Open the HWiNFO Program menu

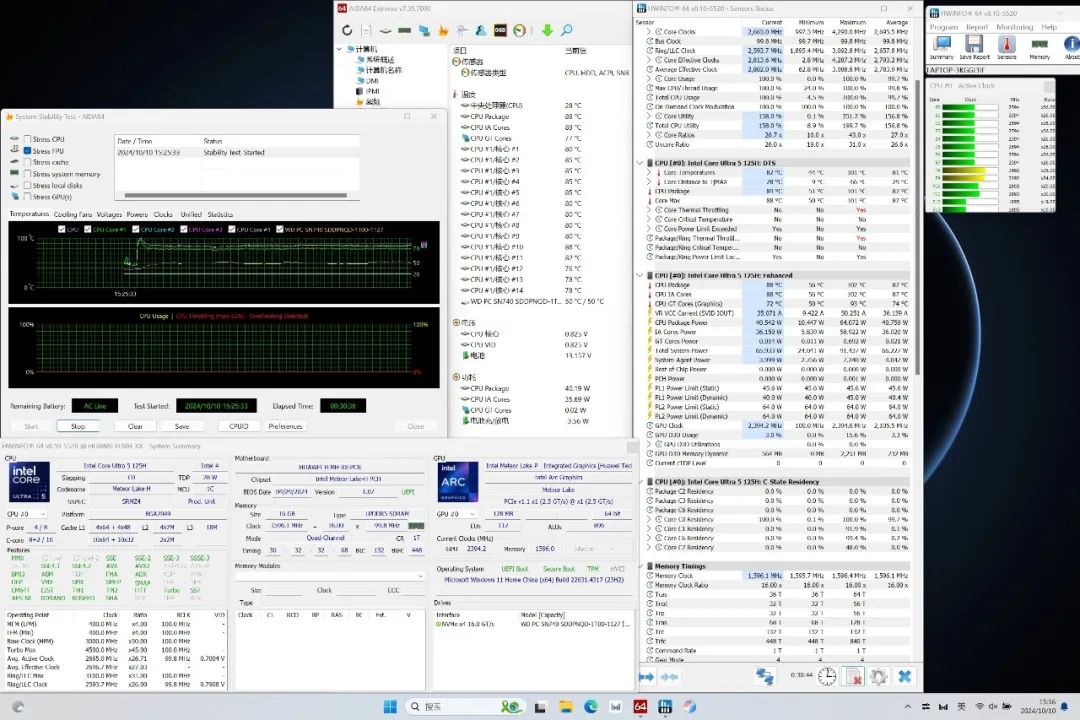pyautogui.click(x=944, y=27)
